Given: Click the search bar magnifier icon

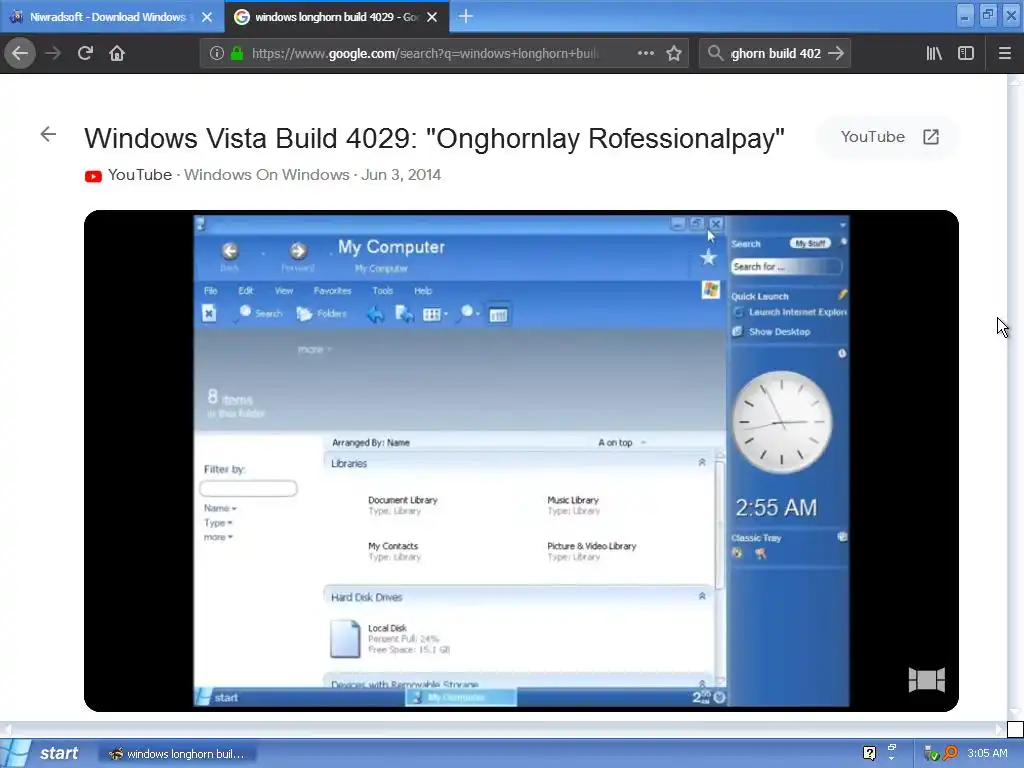Looking at the screenshot, I should click(715, 54).
